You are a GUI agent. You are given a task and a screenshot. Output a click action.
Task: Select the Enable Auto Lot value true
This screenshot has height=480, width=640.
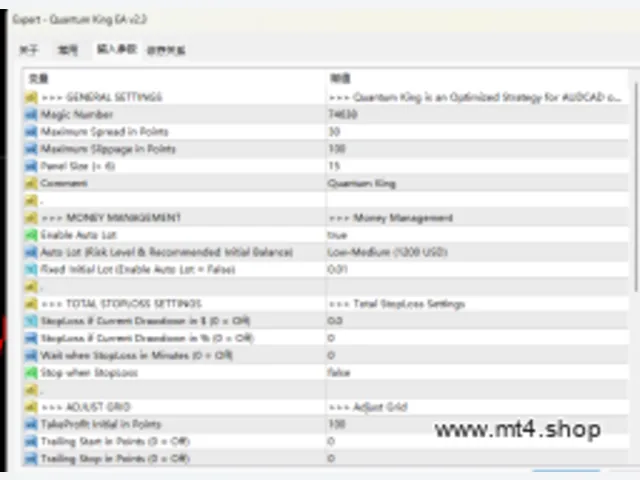[337, 235]
